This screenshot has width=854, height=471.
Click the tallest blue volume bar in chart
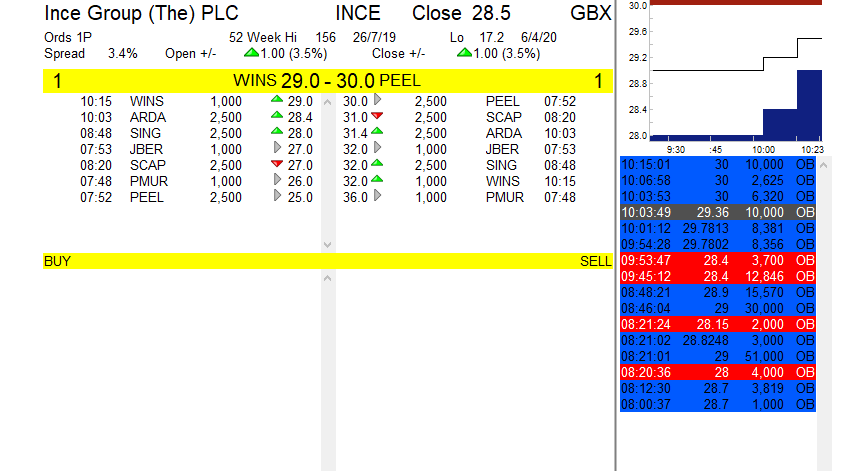pos(809,105)
